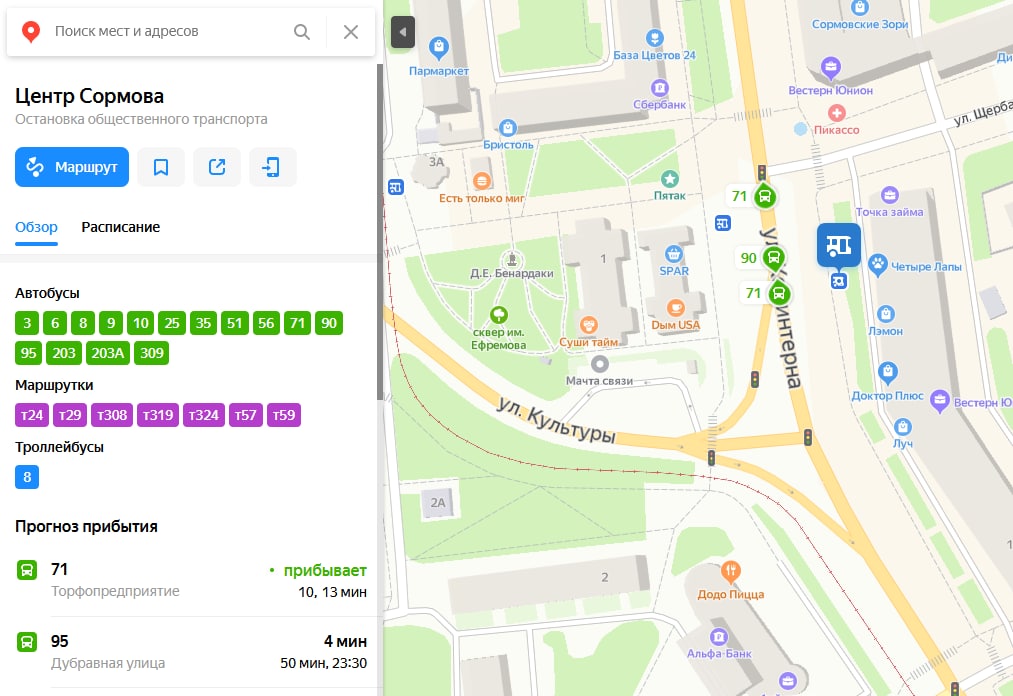Click the side panel vertical scrollbar

(380, 233)
